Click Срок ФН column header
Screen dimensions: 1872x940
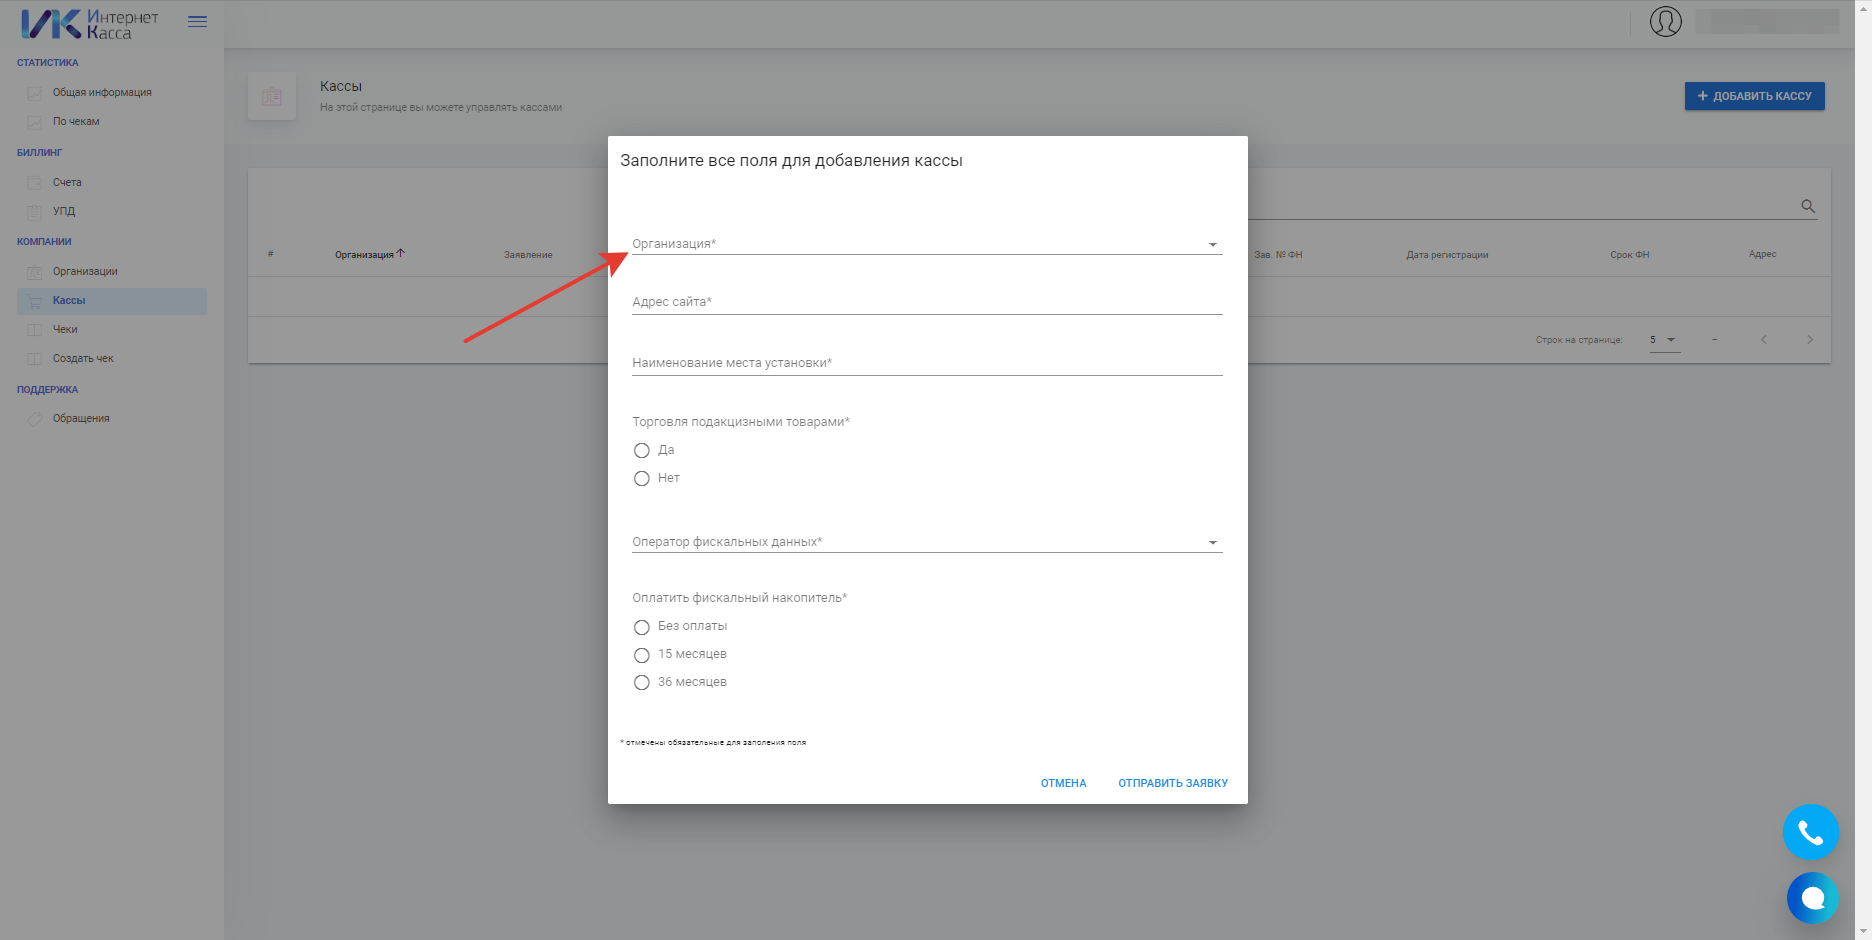[x=1629, y=255]
